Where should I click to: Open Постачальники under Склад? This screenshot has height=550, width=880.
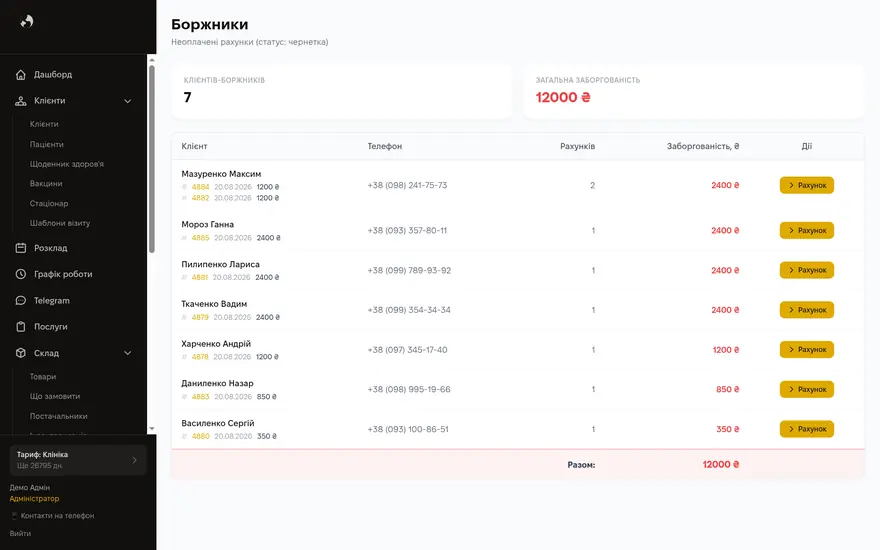tap(58, 416)
